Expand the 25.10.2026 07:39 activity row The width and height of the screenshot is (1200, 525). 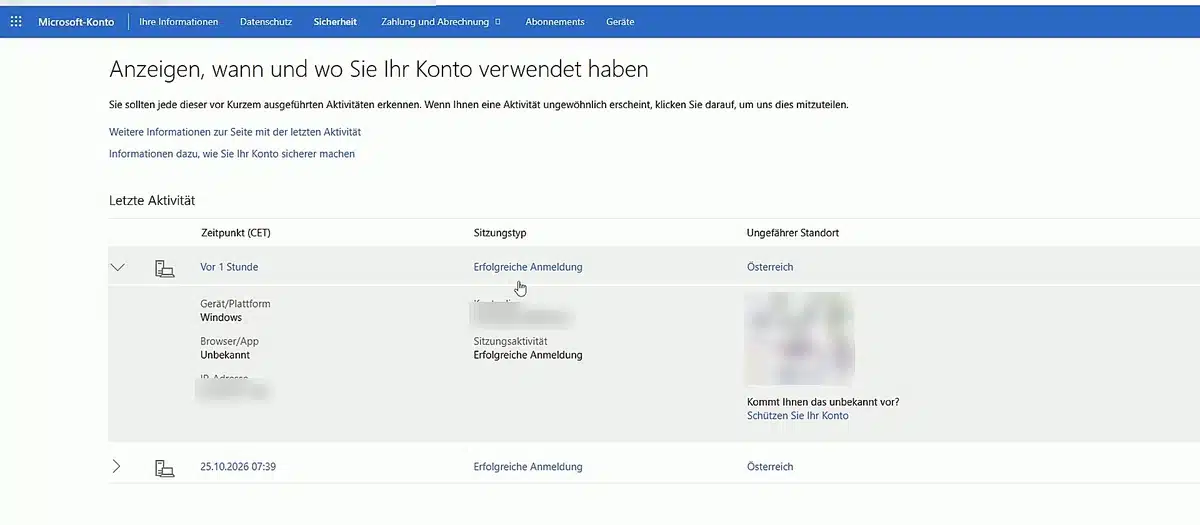117,466
